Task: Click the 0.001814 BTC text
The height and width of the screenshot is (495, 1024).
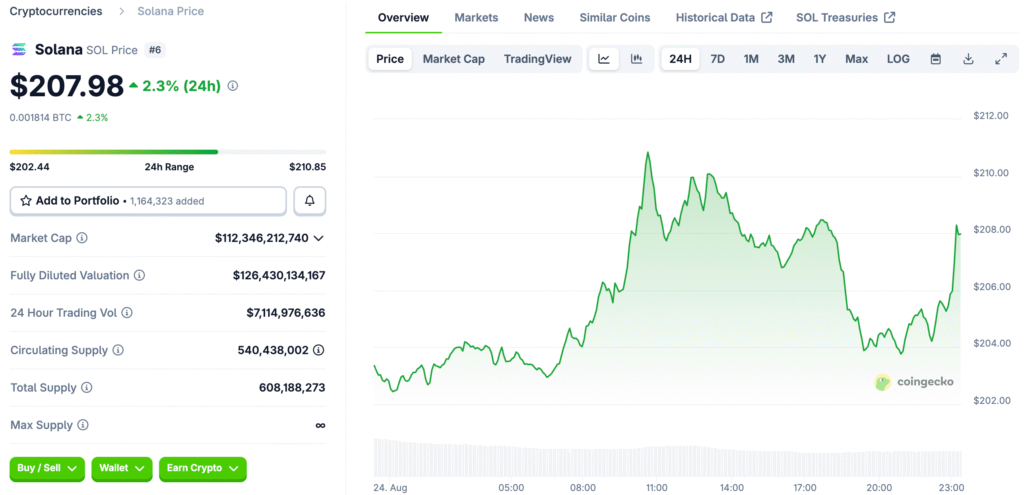Action: [40, 118]
